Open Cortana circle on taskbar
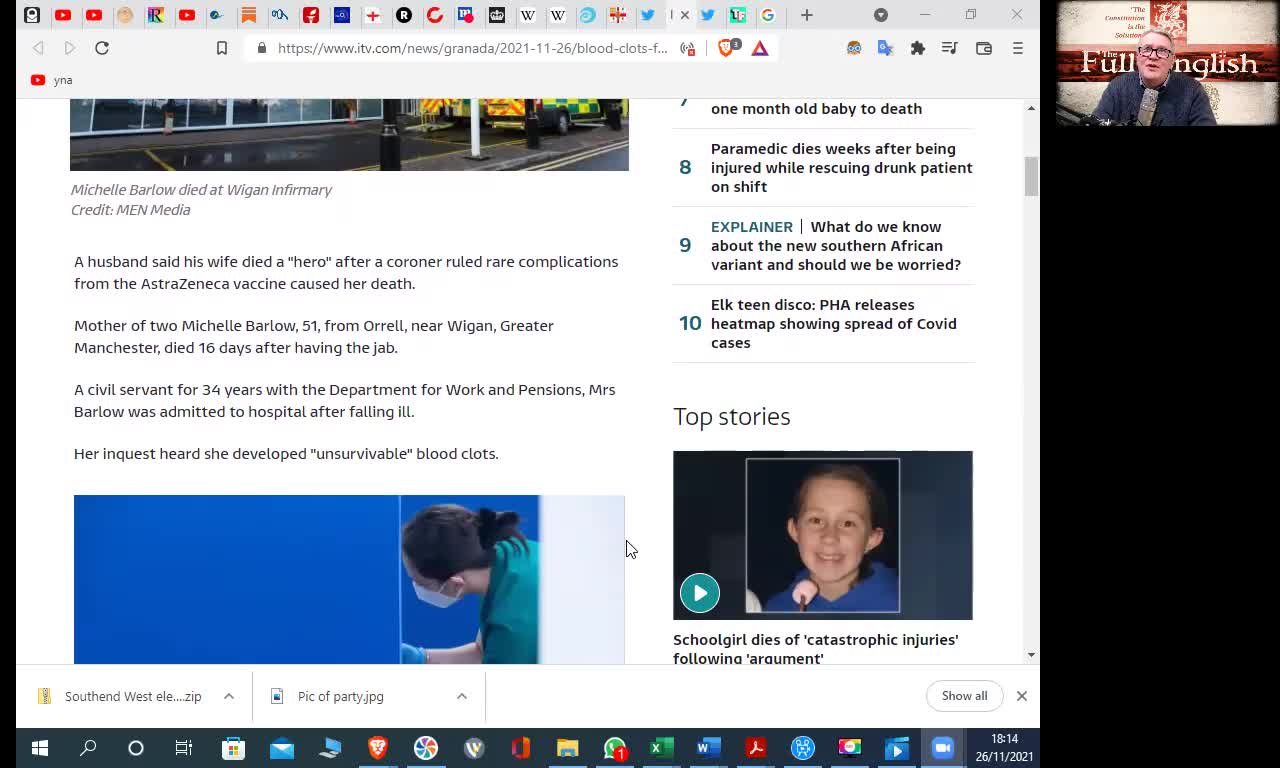 [136, 748]
